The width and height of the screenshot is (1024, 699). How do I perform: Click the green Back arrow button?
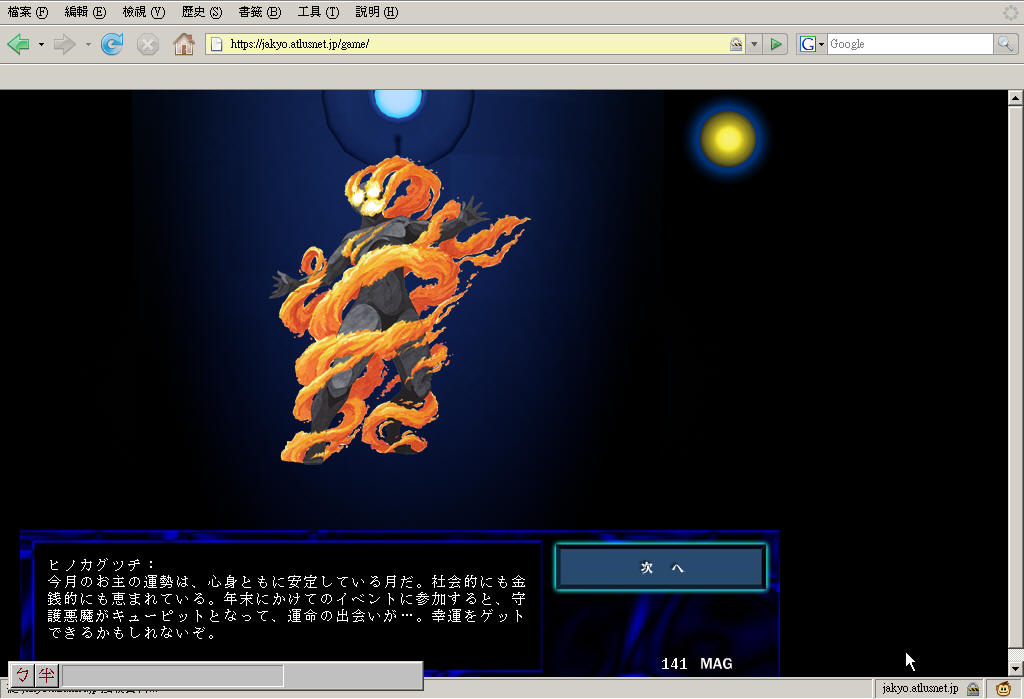[18, 44]
